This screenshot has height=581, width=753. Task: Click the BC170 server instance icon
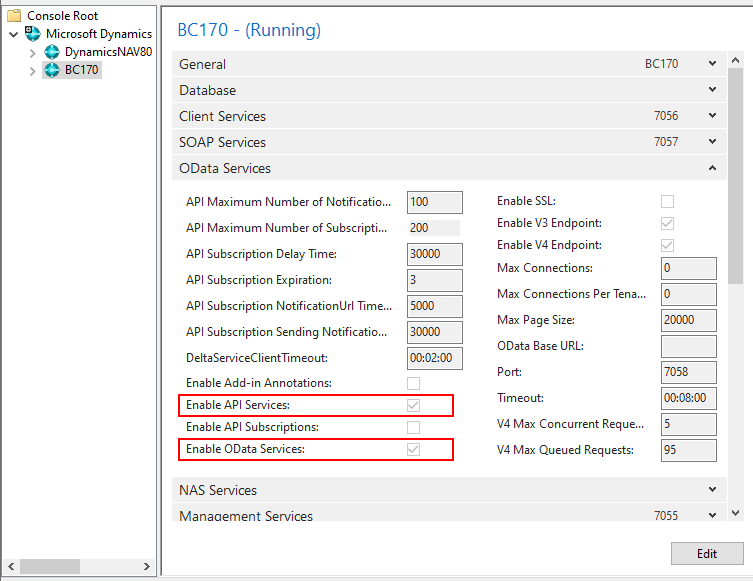pyautogui.click(x=52, y=70)
